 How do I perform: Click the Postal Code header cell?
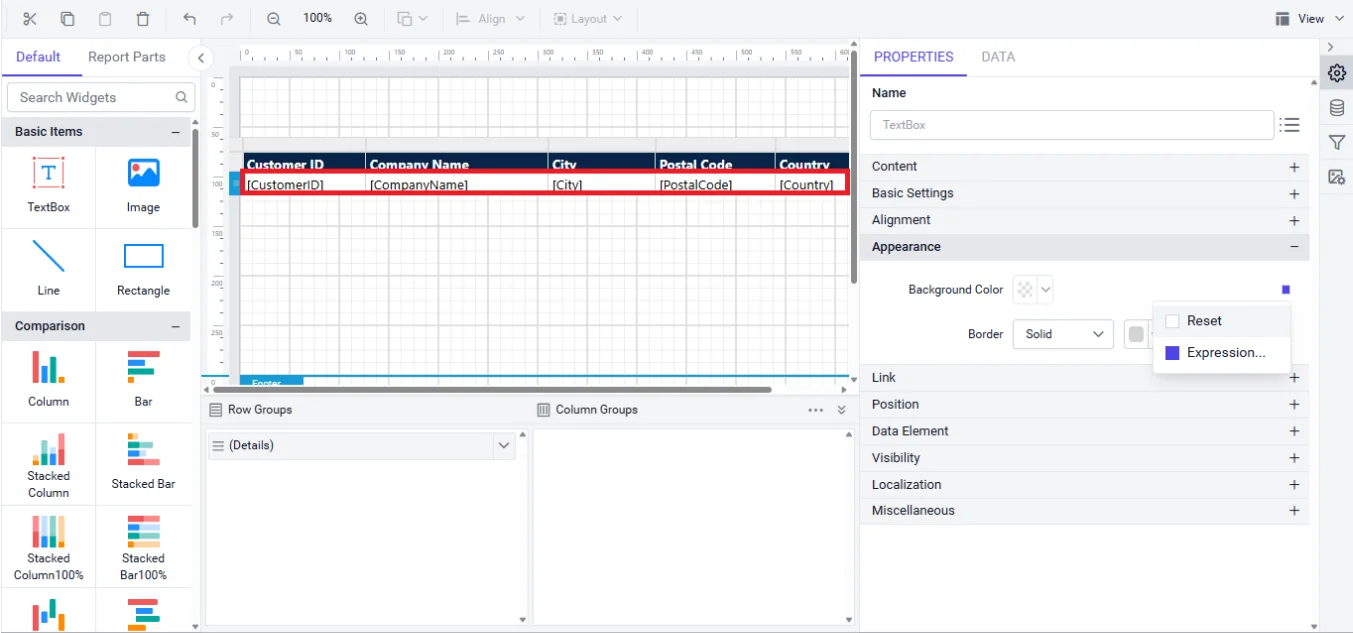(x=715, y=163)
